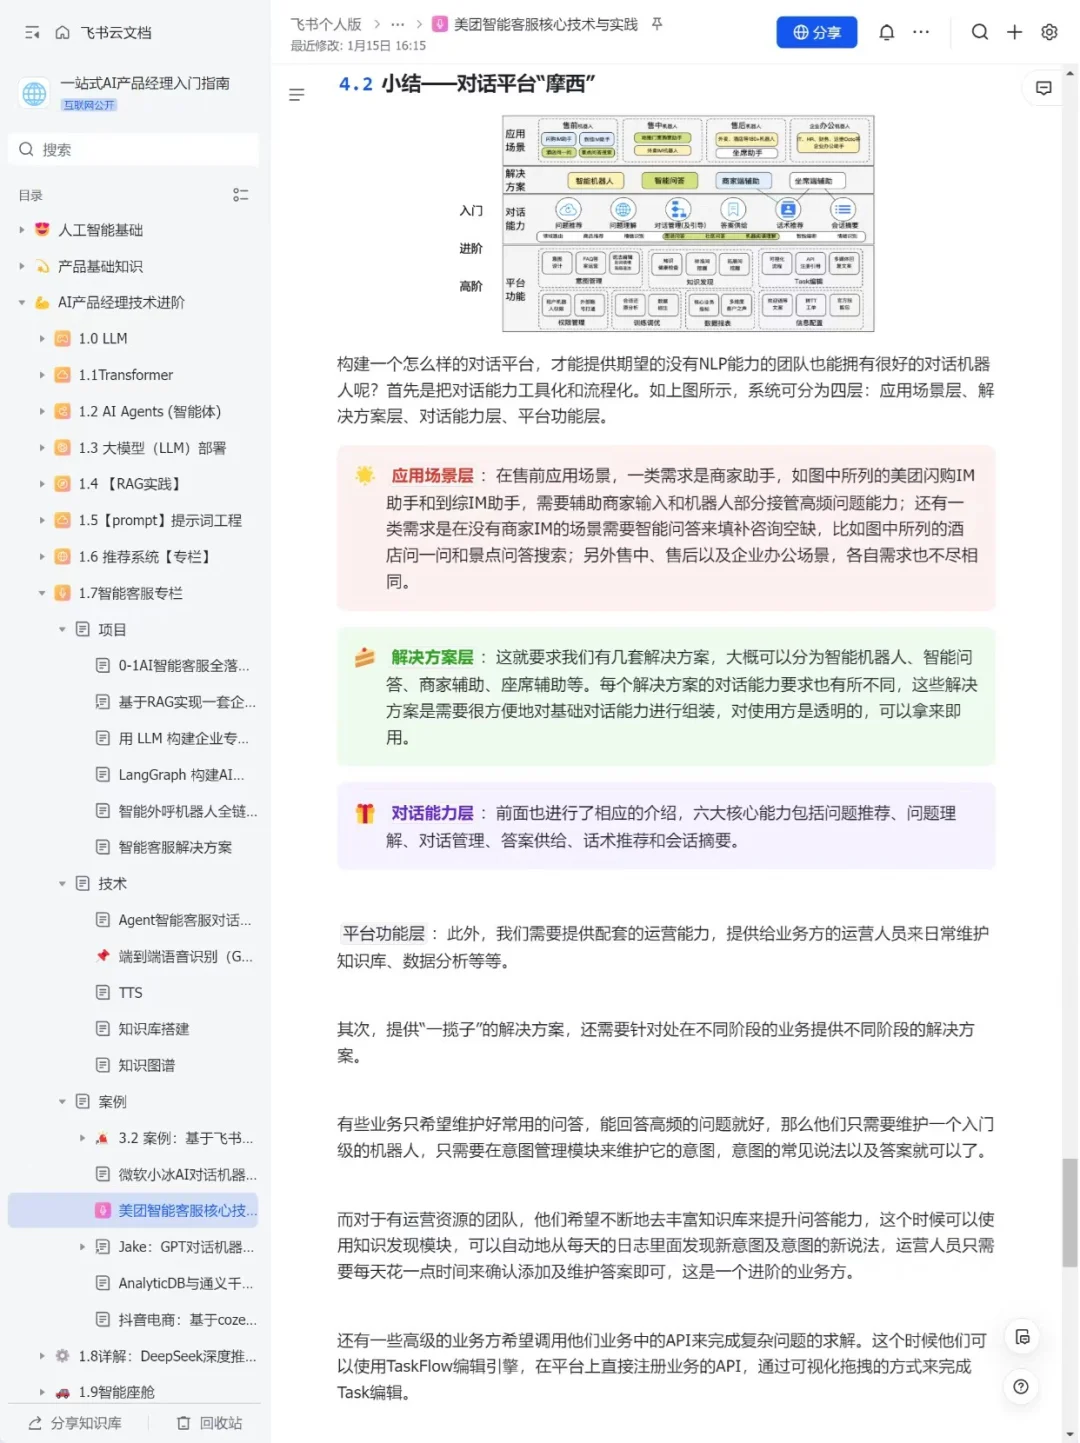Click the sidebar 搜索 input field
This screenshot has height=1443, width=1080.
coord(134,149)
